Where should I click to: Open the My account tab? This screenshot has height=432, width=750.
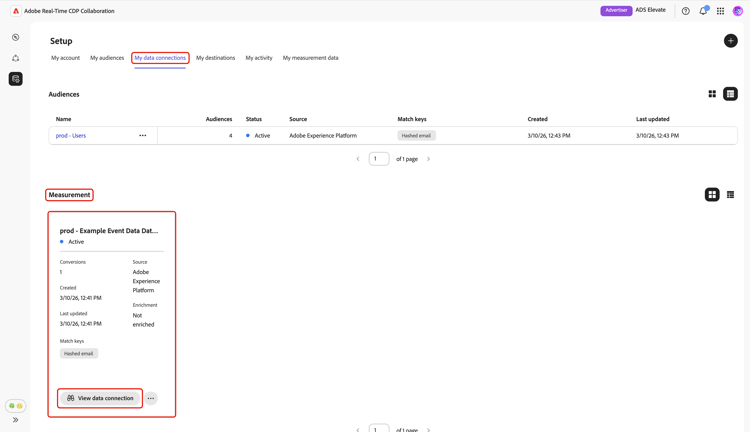66,58
